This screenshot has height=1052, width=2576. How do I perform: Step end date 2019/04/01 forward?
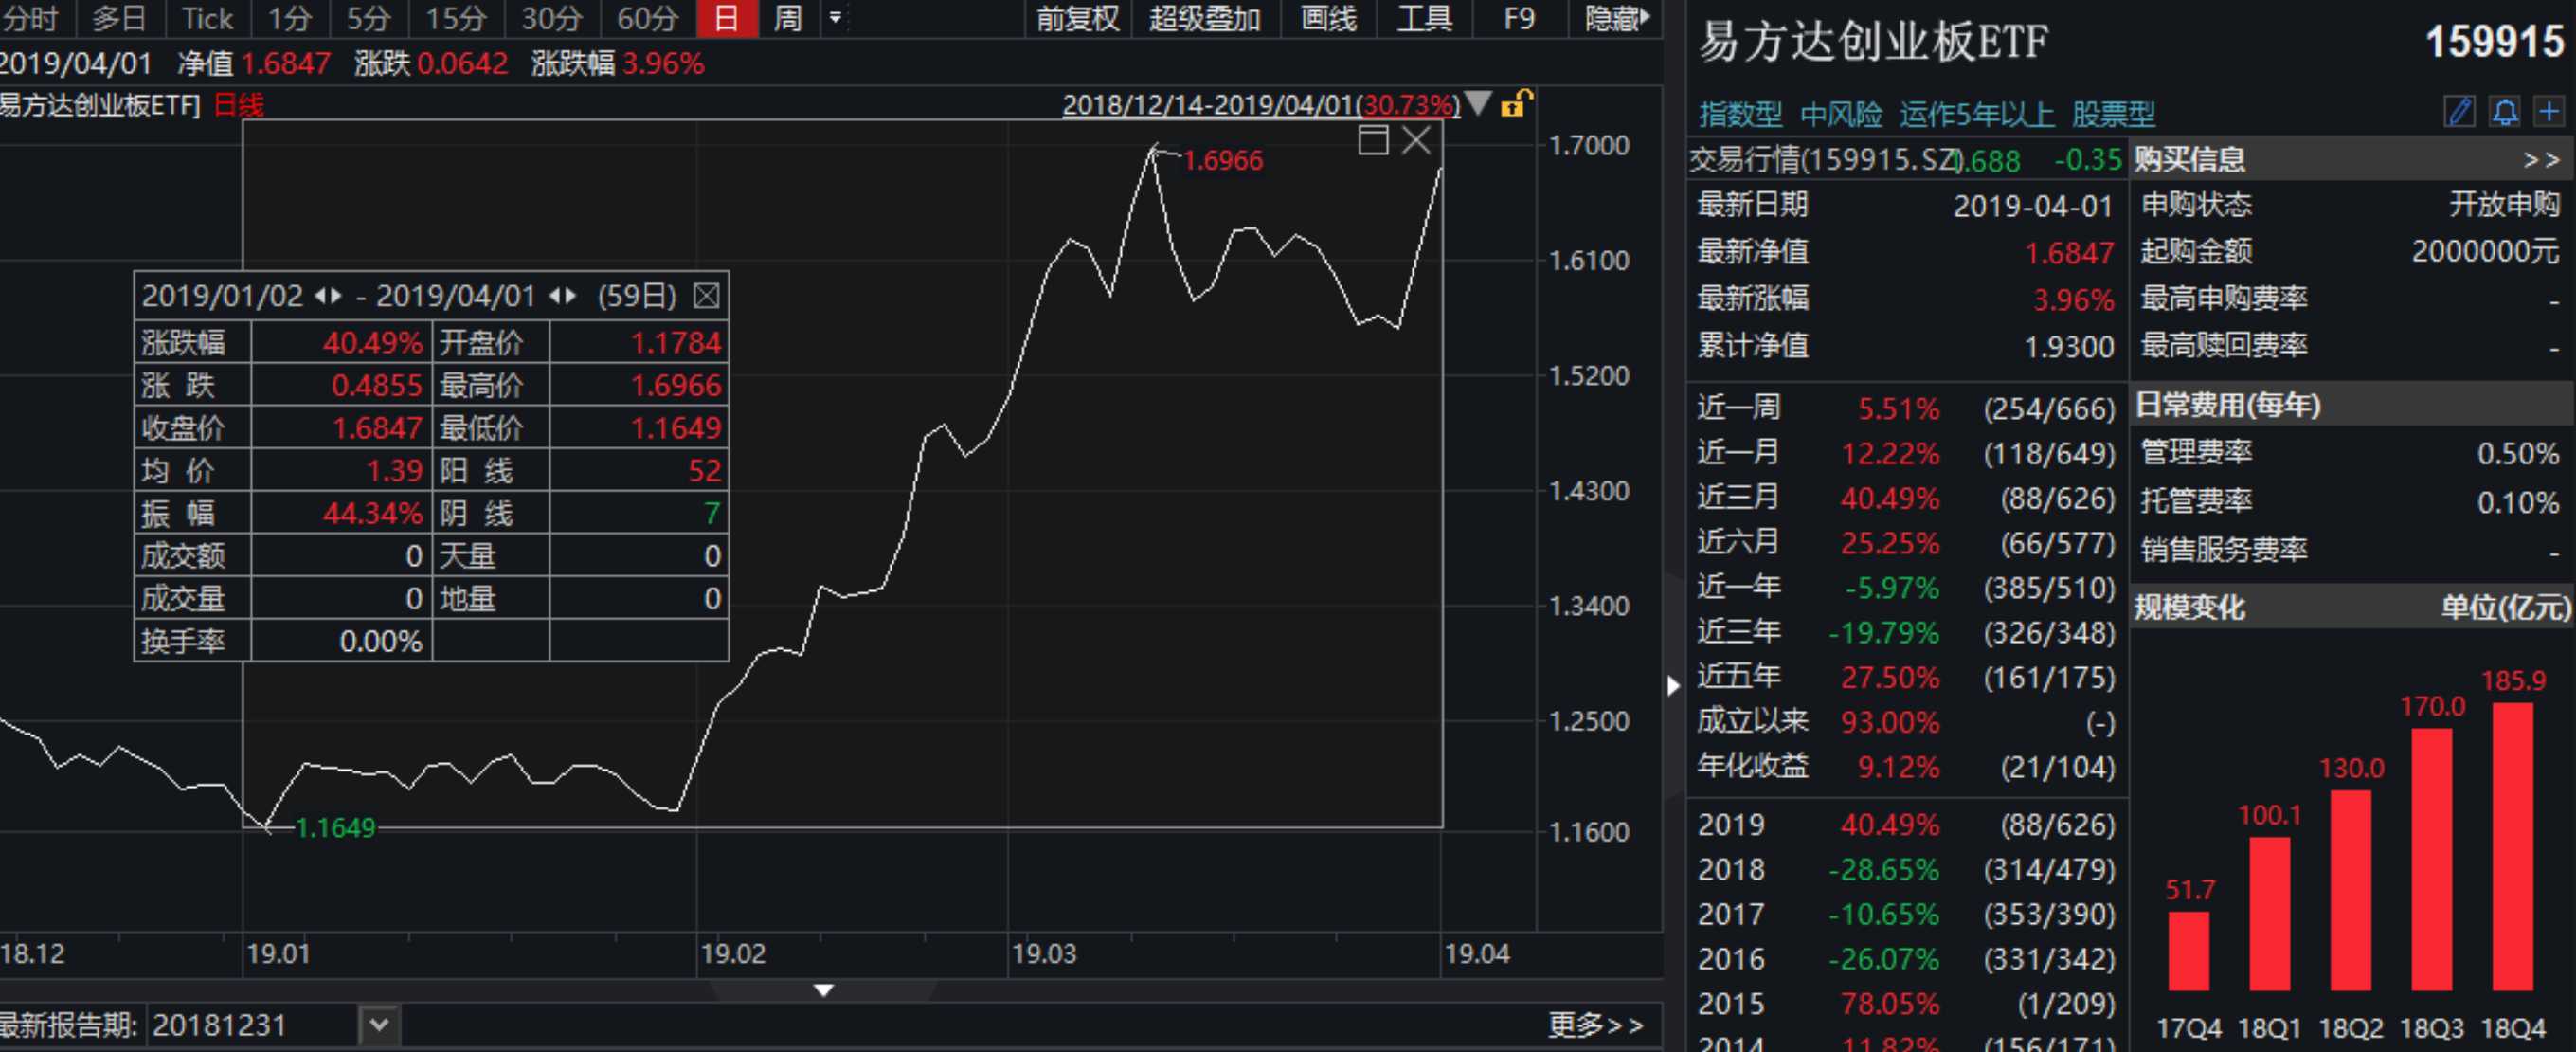pos(570,296)
